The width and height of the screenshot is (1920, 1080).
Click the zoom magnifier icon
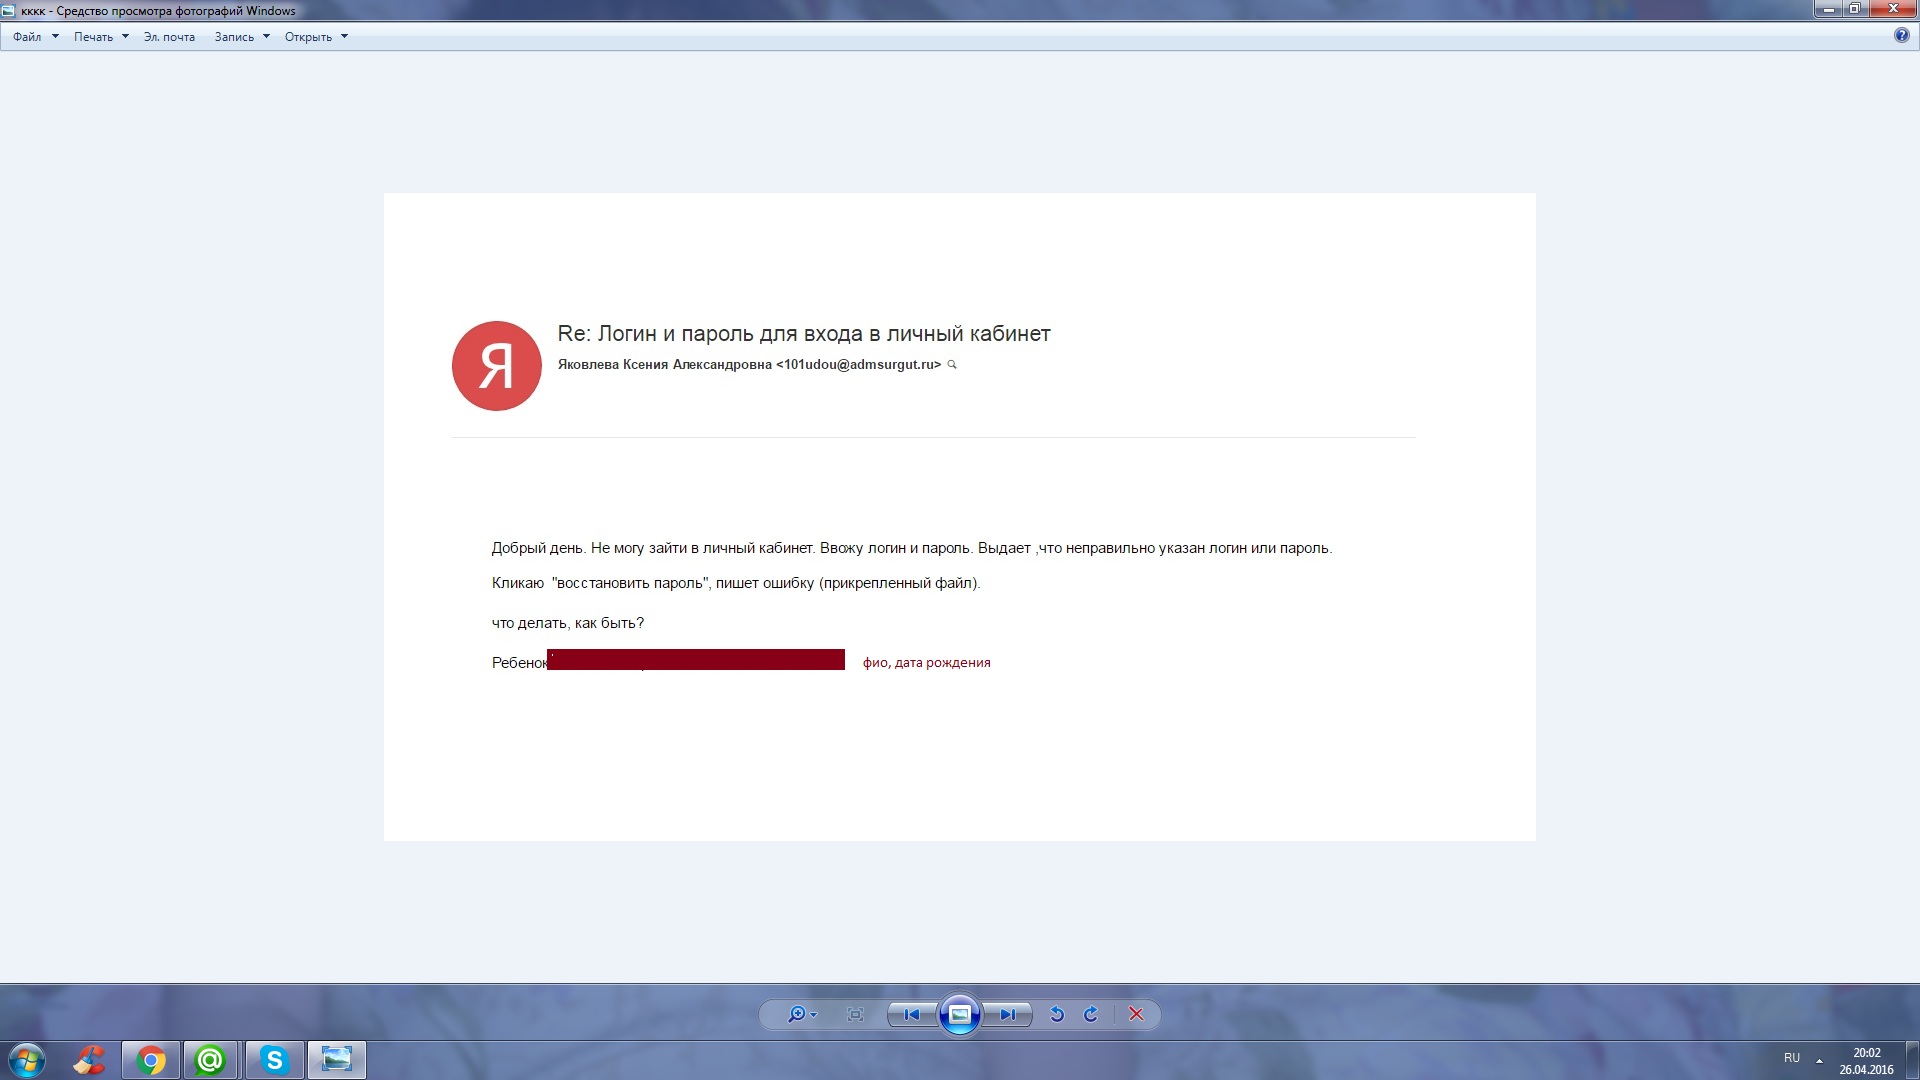tap(796, 1014)
